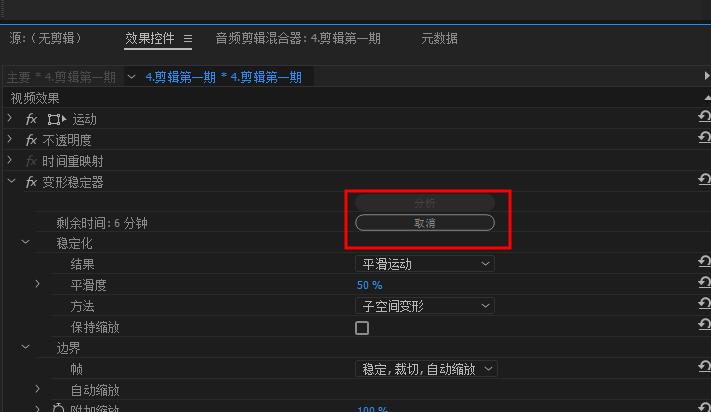
Task: Toggle the fx icon for 变形稳定器
Action: coord(31,182)
